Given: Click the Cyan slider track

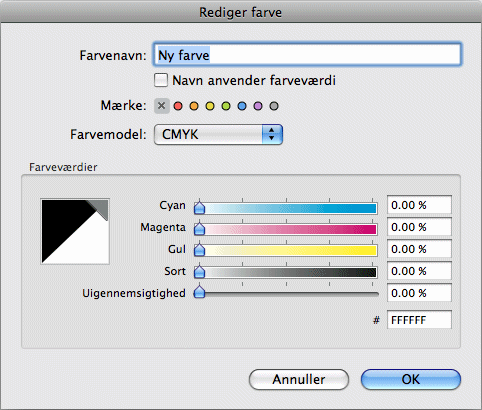Looking at the screenshot, I should click(290, 208).
